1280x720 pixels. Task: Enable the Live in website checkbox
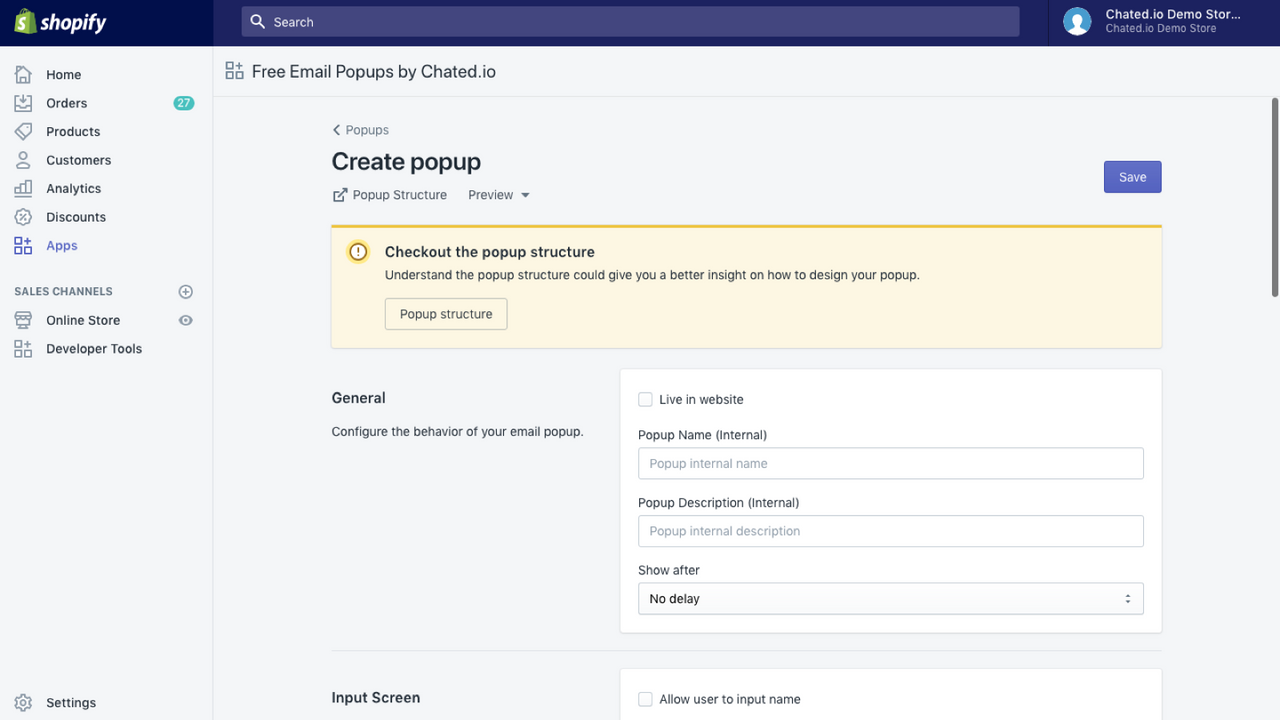pyautogui.click(x=645, y=398)
